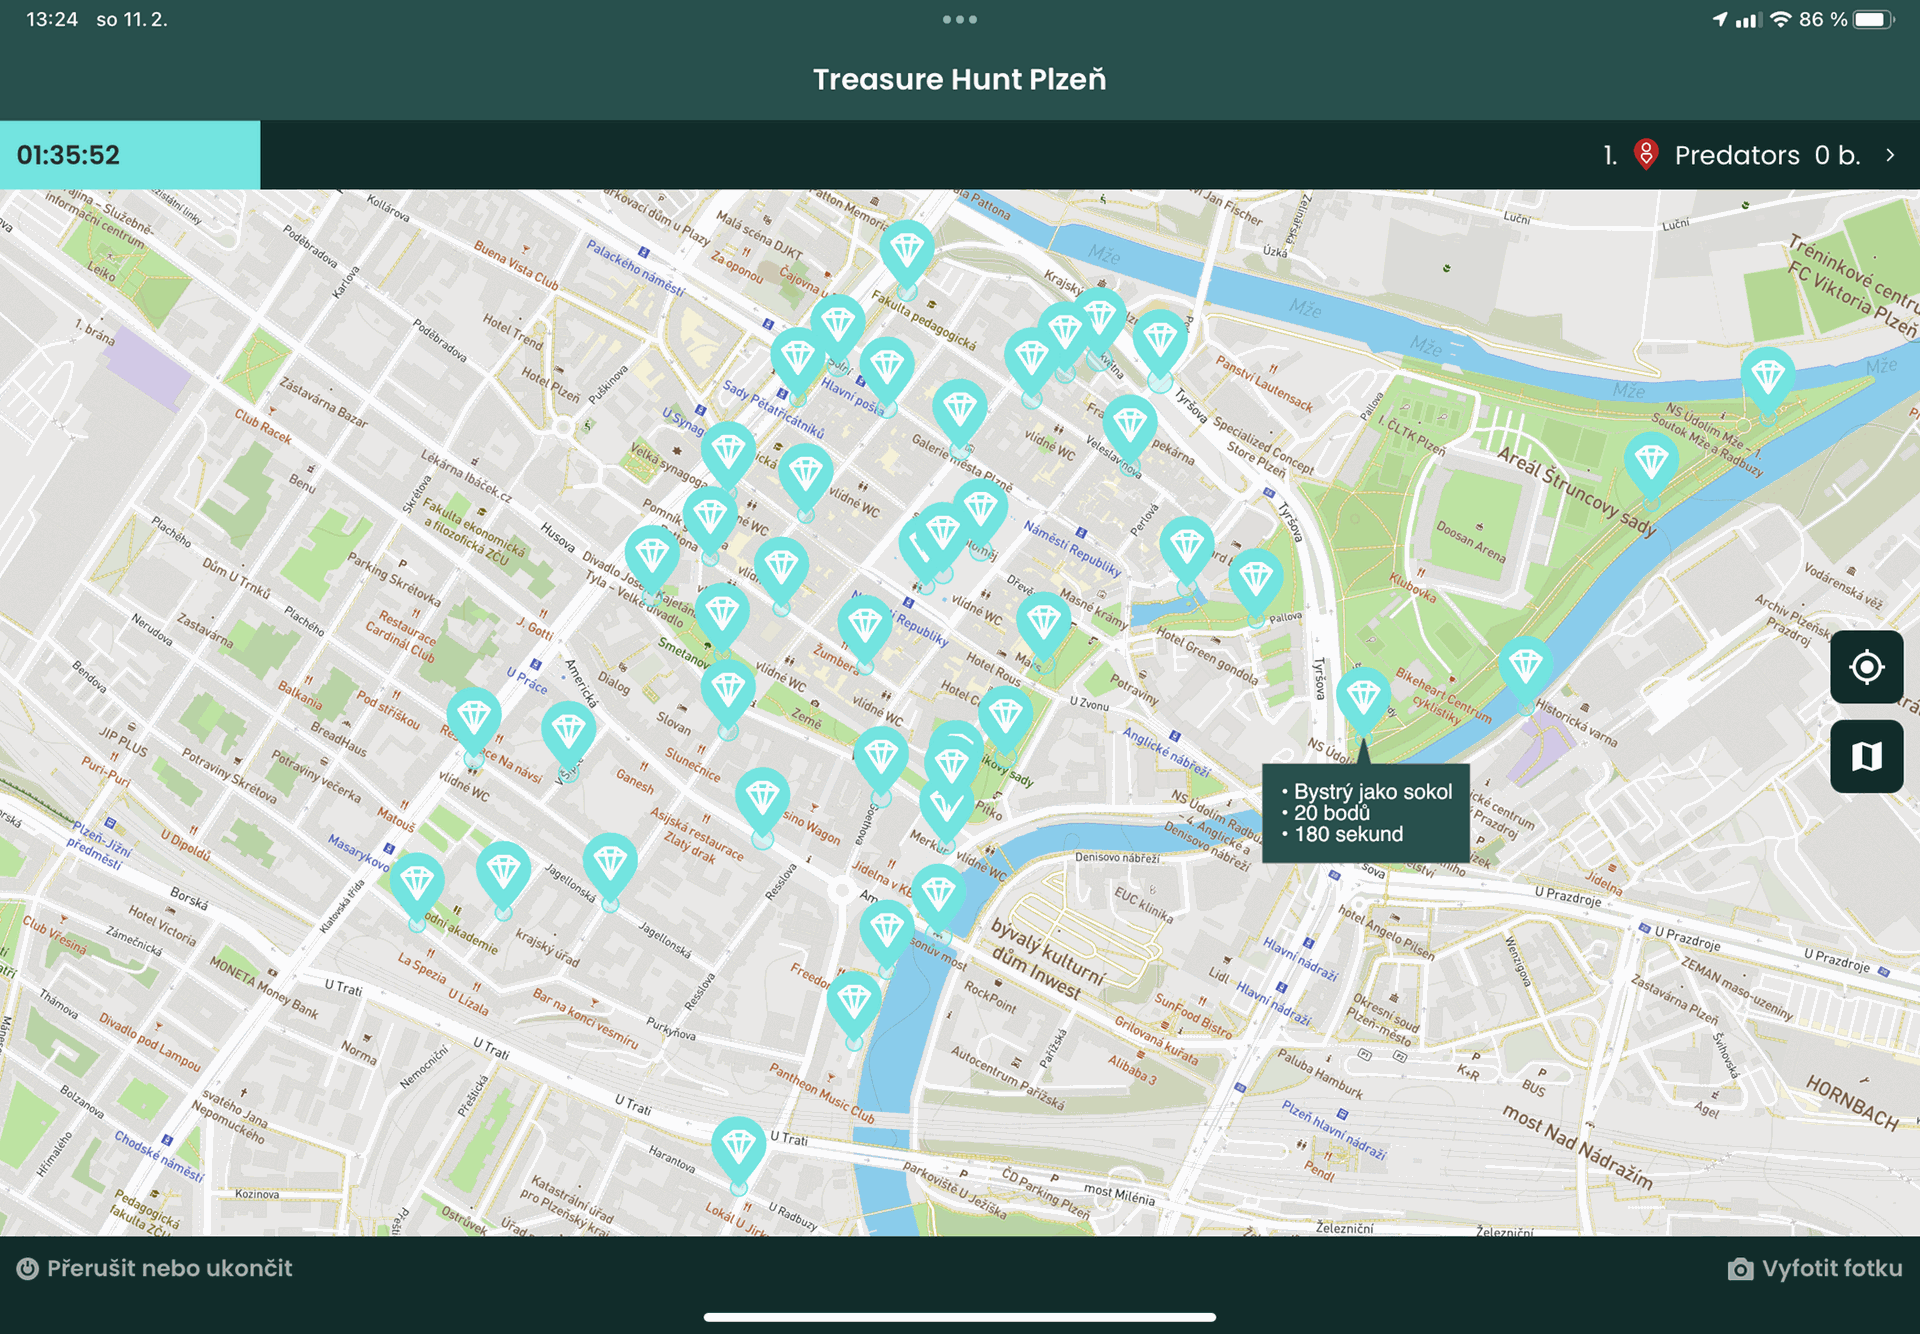
Task: Tap the 01:35:52 countdown timer
Action: point(68,155)
